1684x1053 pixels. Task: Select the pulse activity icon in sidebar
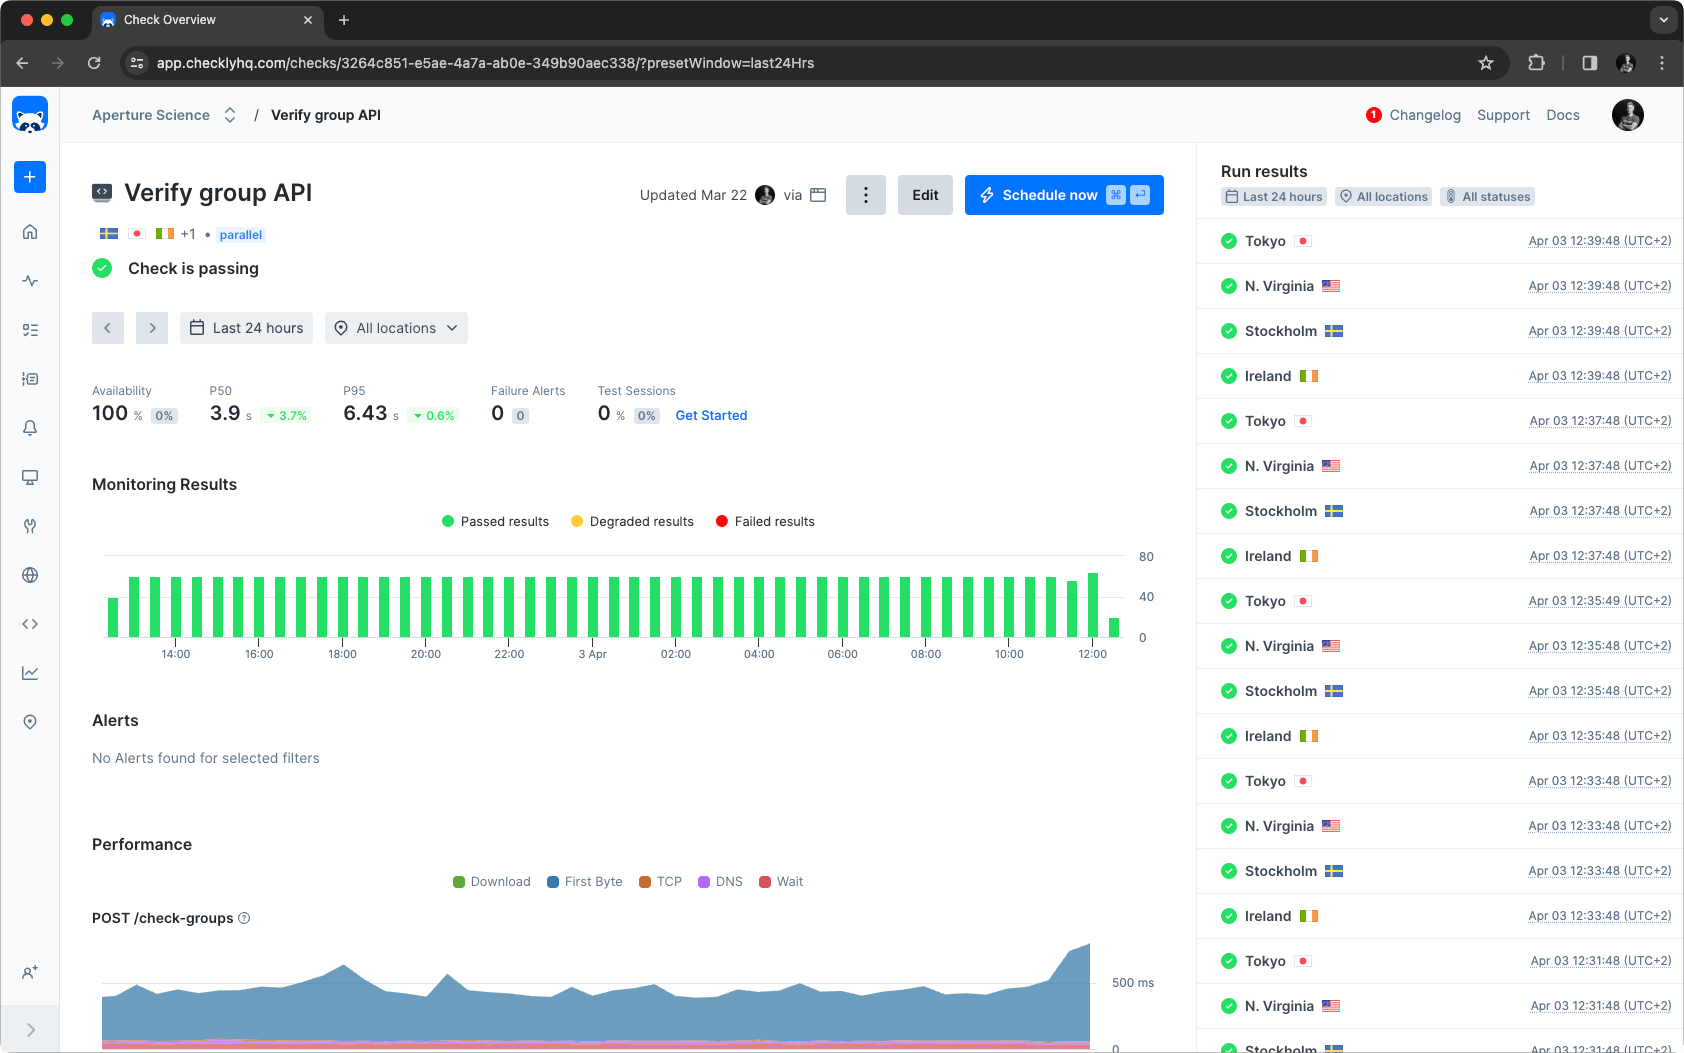pyautogui.click(x=30, y=281)
